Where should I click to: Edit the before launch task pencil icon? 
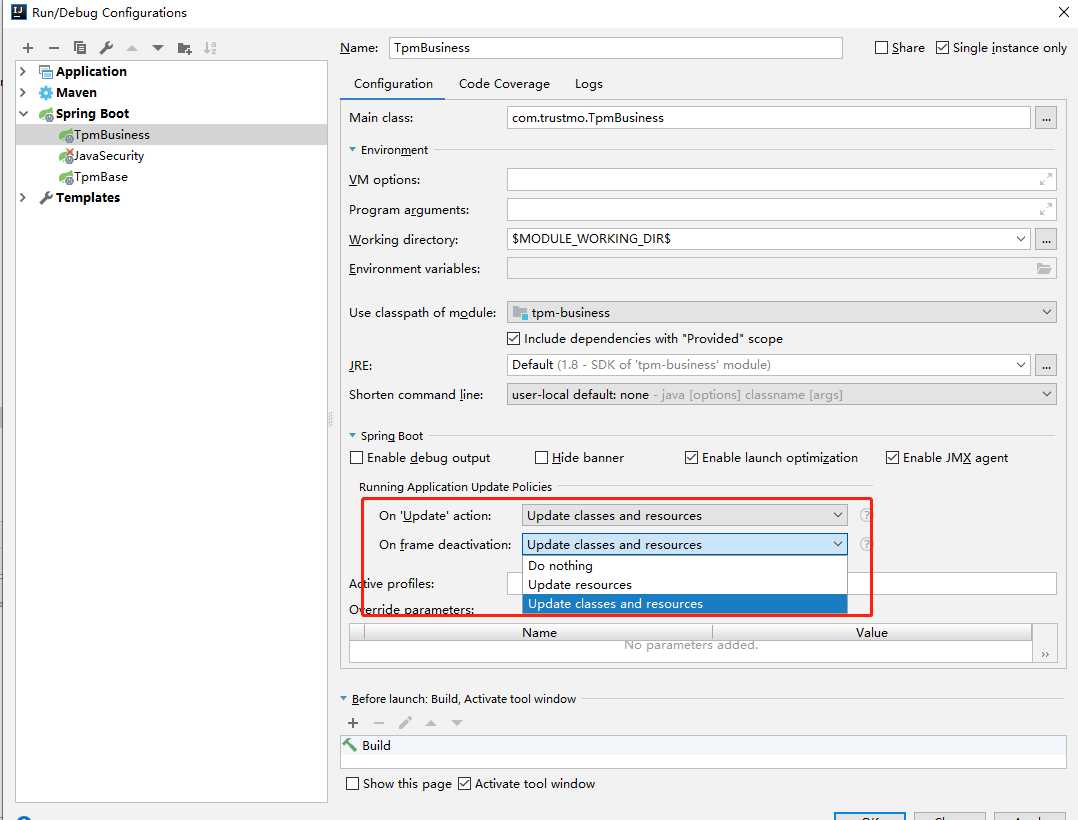point(405,723)
